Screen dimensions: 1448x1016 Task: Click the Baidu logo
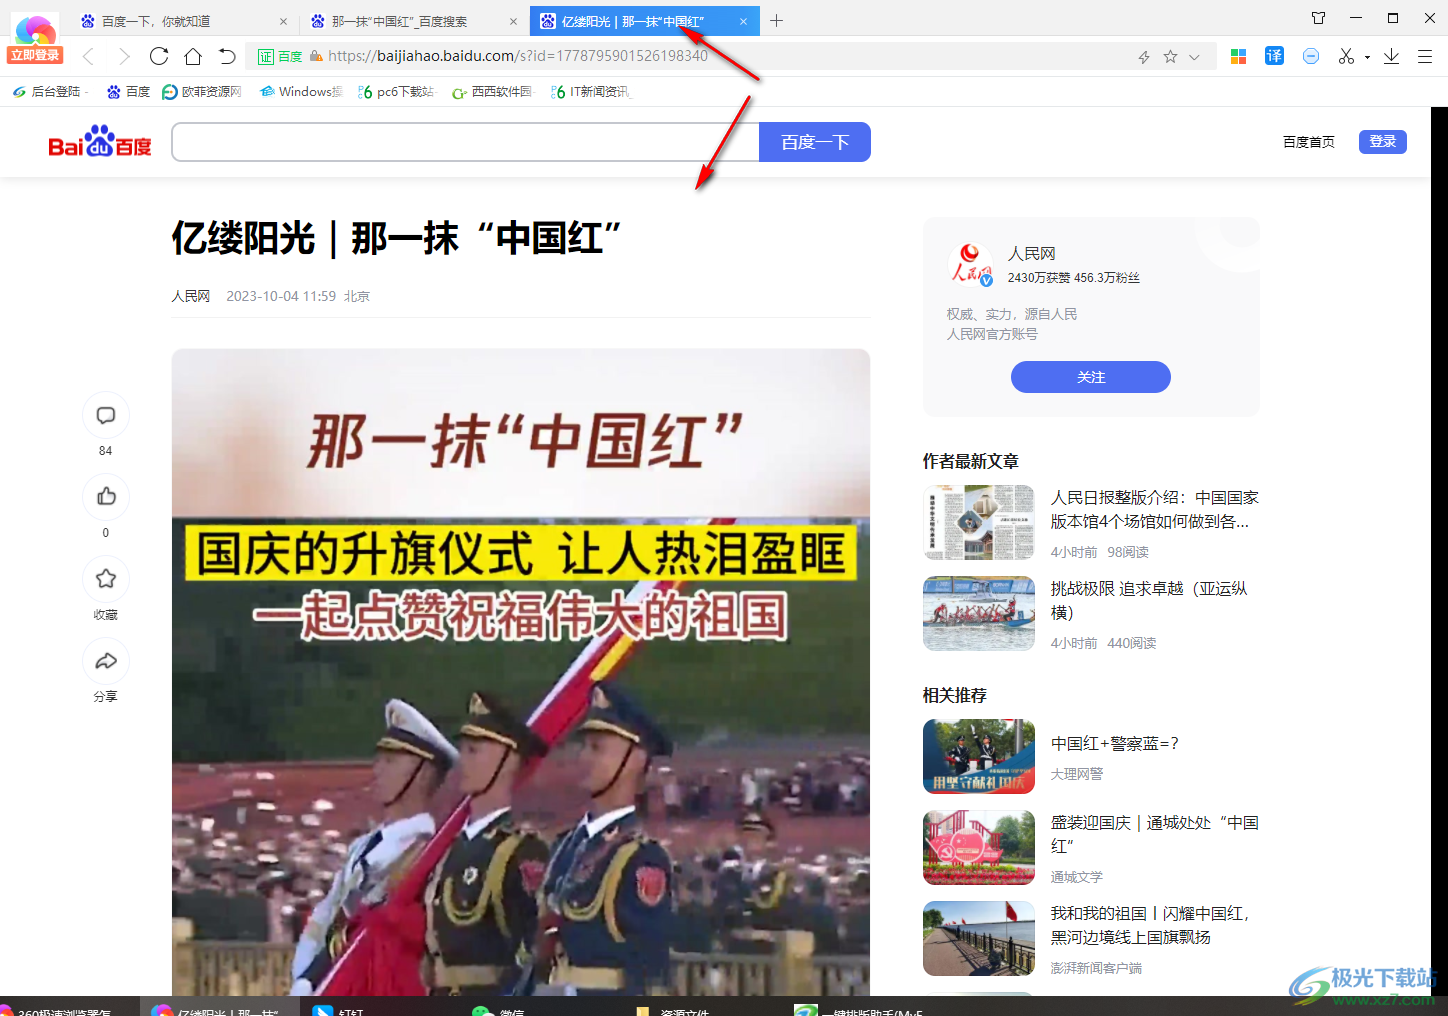point(100,142)
